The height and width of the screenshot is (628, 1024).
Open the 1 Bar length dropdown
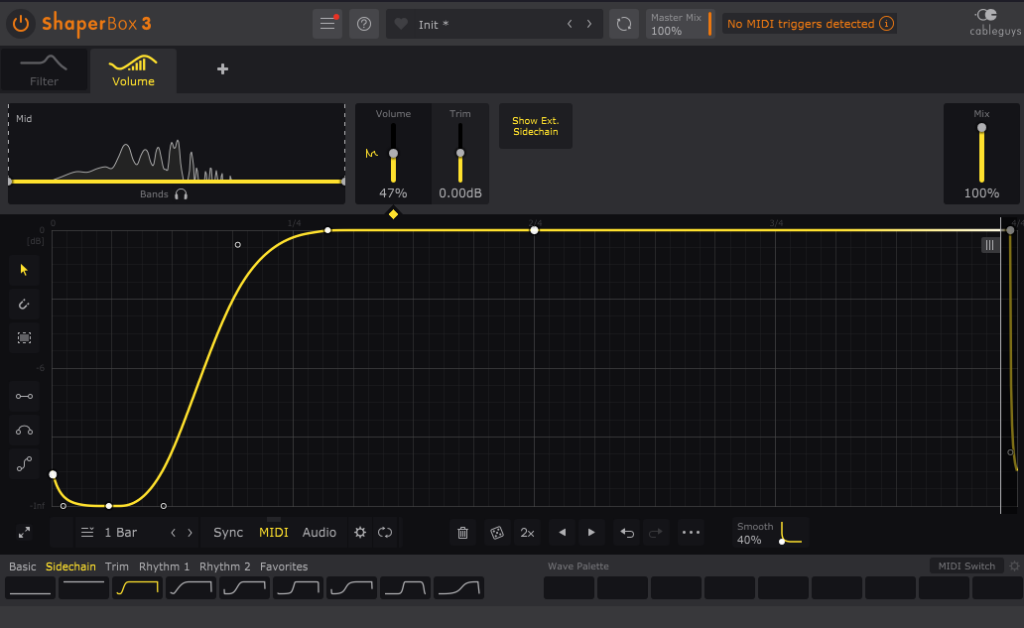pyautogui.click(x=120, y=533)
